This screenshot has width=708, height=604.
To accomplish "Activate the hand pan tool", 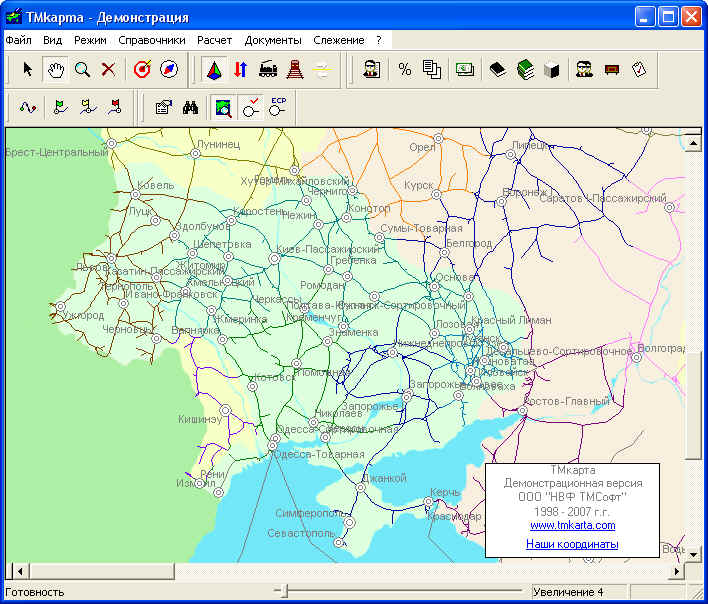I will (x=56, y=70).
